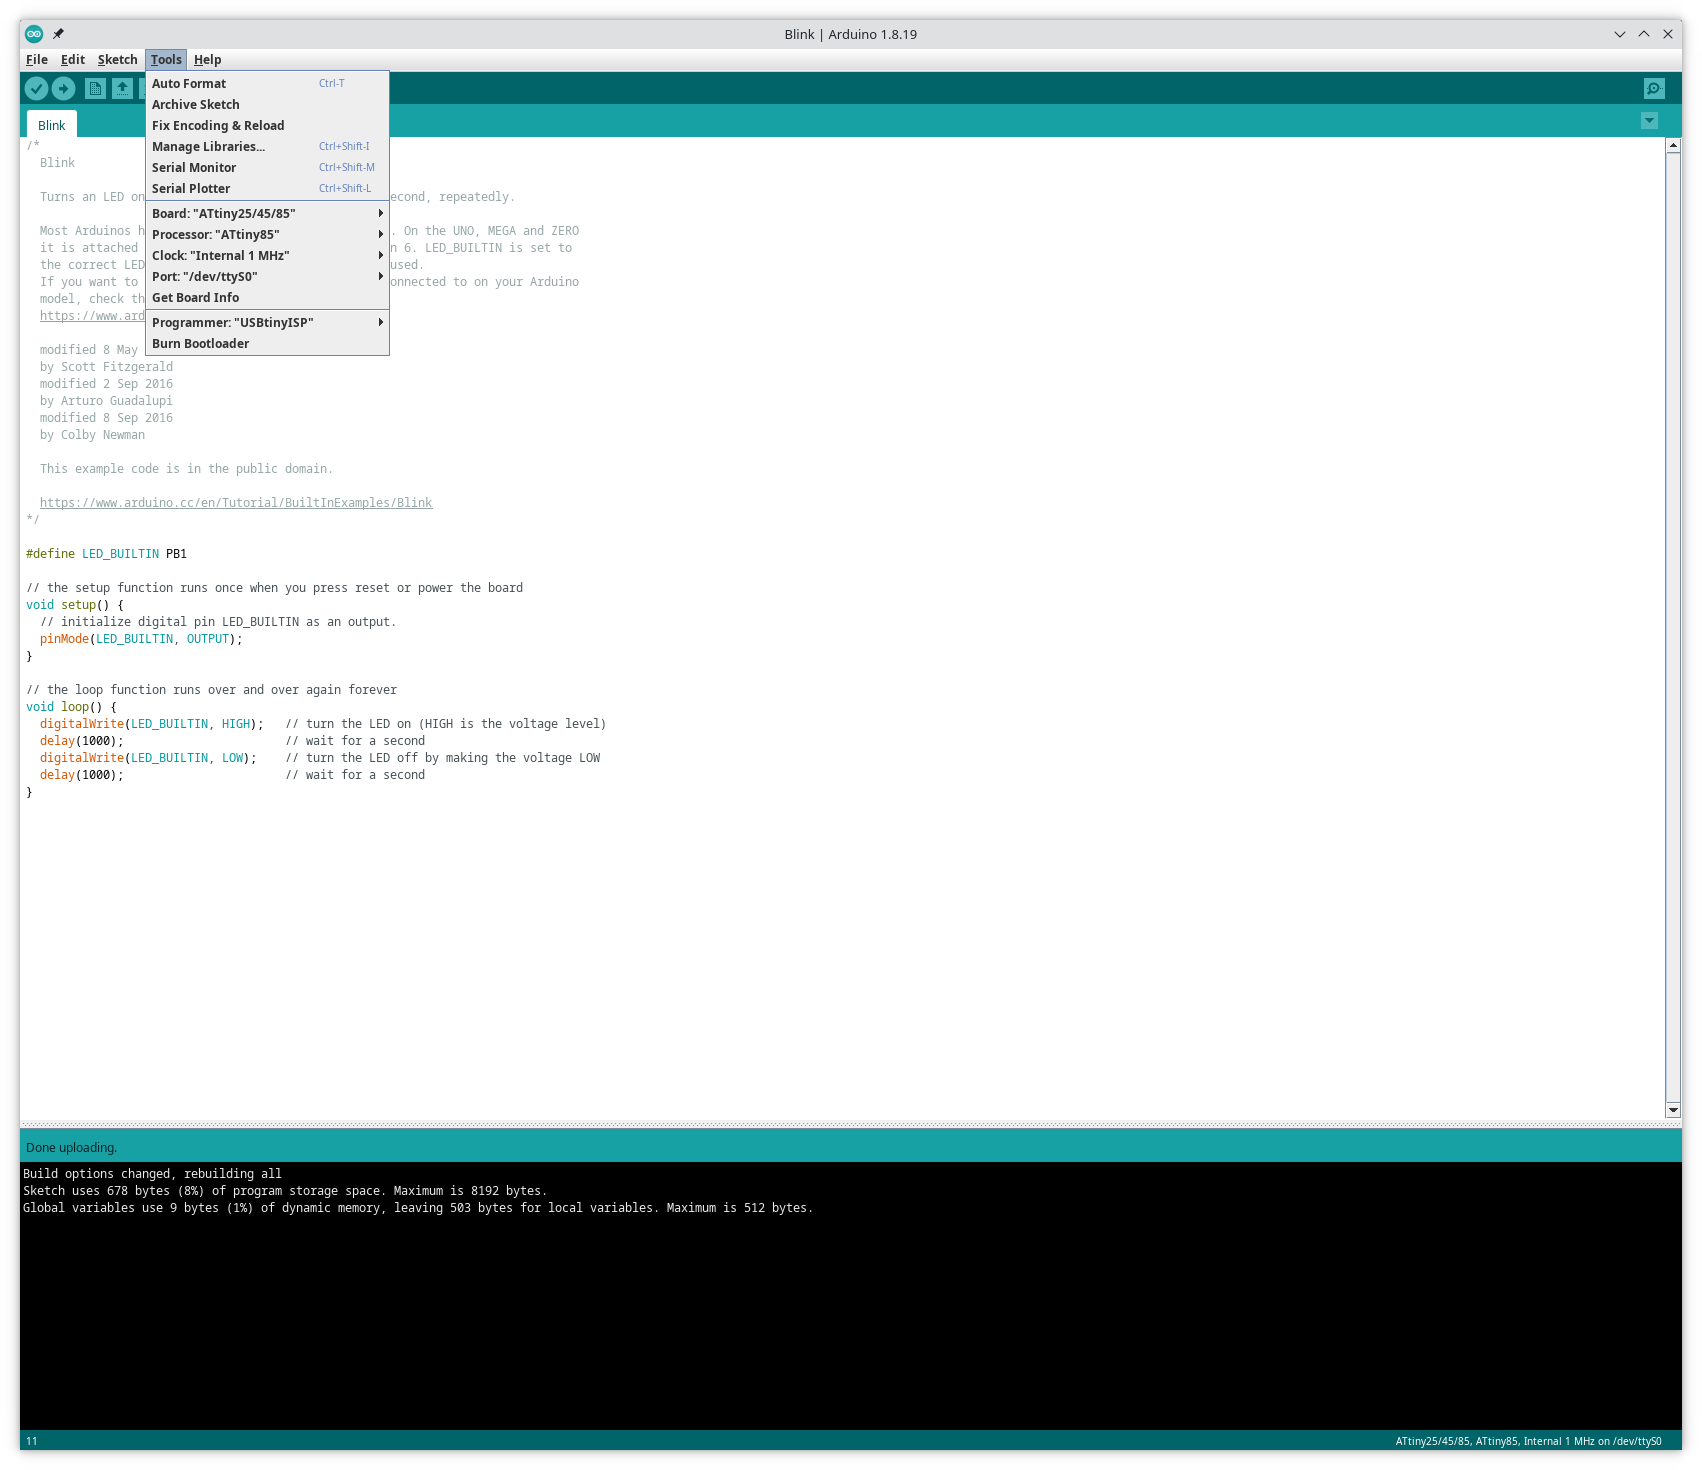Click the editor scrollbar up arrow
1702x1470 pixels.
[1673, 145]
